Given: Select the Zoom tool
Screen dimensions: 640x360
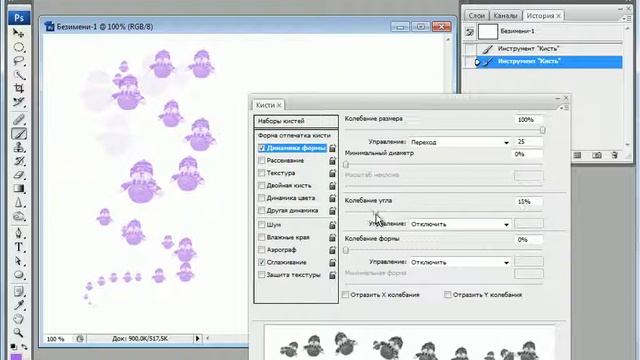Looking at the screenshot, I should (18, 333).
